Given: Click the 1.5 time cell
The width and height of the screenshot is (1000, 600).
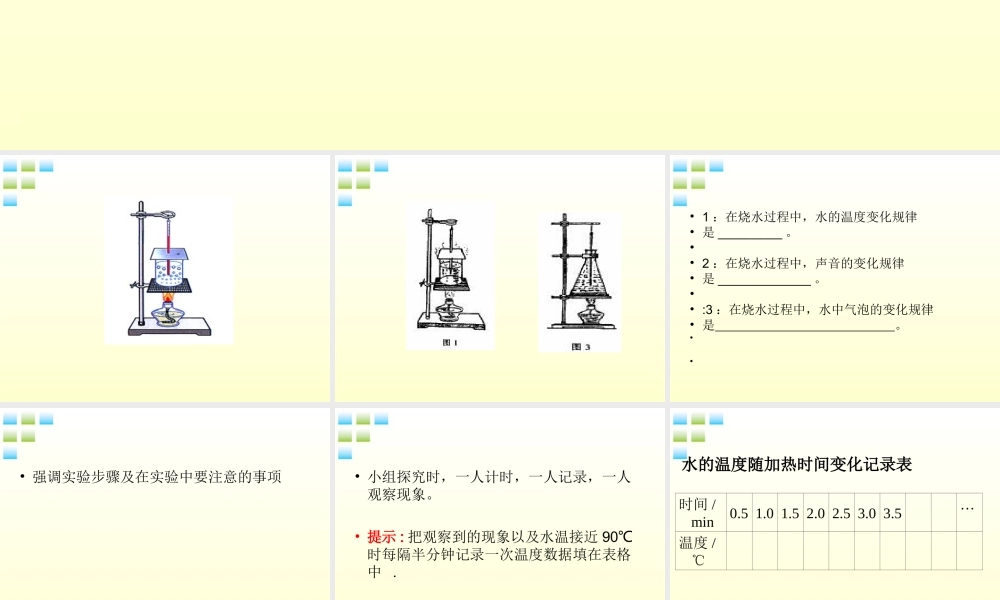Looking at the screenshot, I should (x=790, y=512).
